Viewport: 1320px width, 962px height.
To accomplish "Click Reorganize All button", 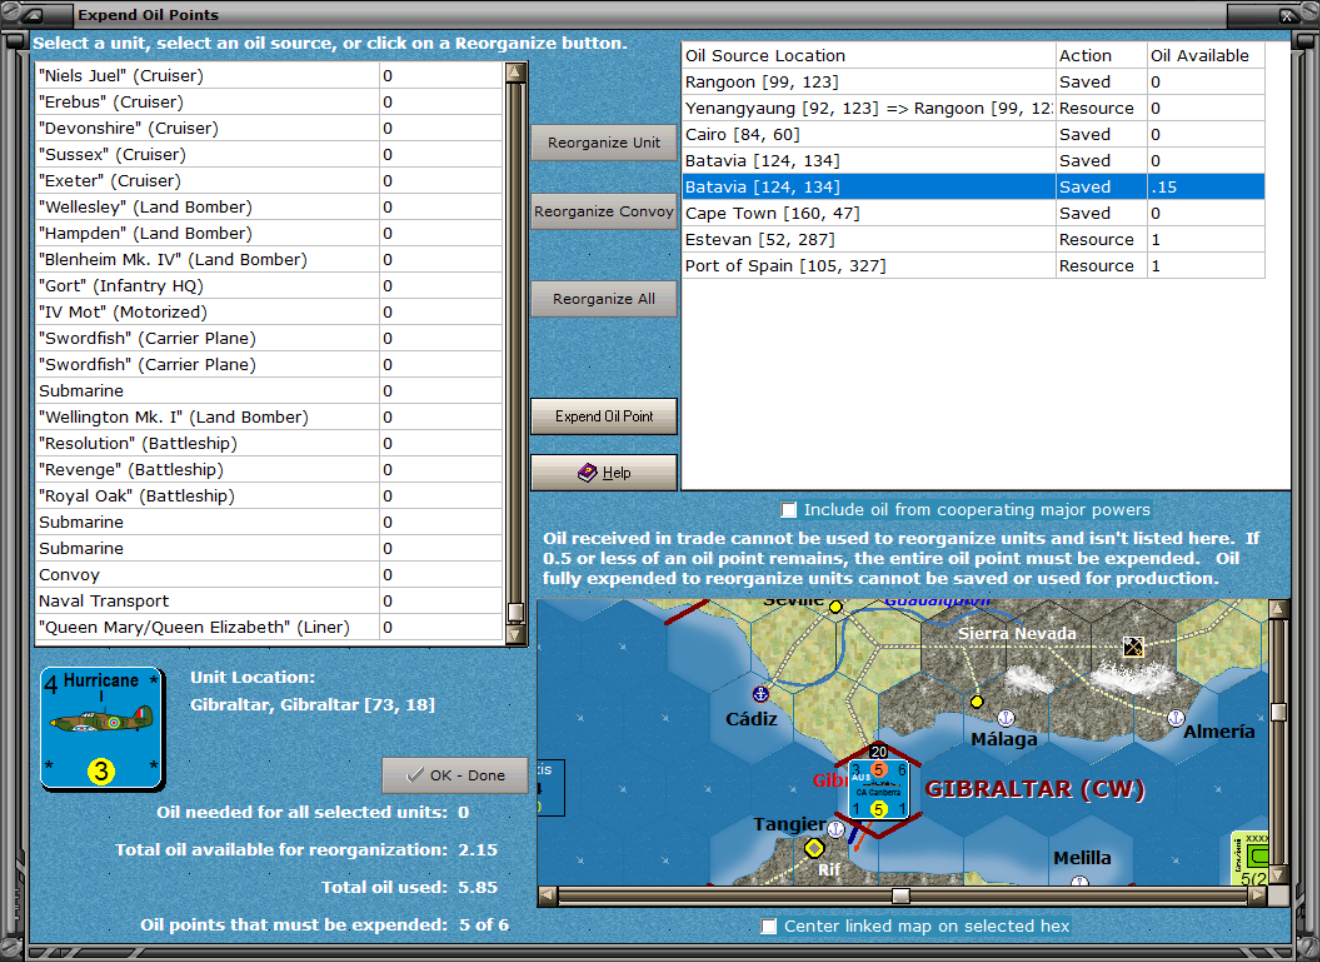I will tap(604, 299).
